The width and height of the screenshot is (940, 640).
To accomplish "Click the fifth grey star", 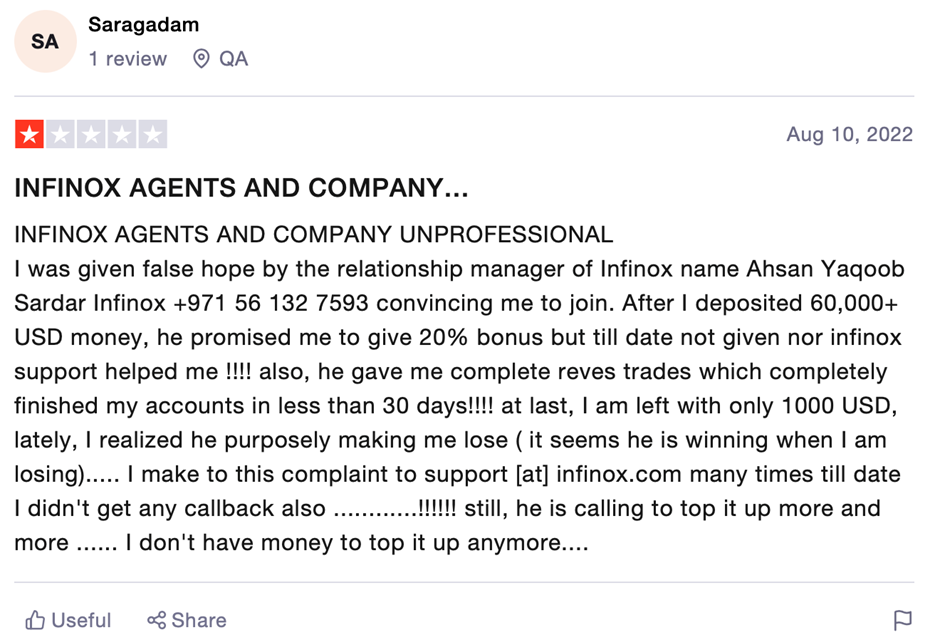I will tap(153, 134).
